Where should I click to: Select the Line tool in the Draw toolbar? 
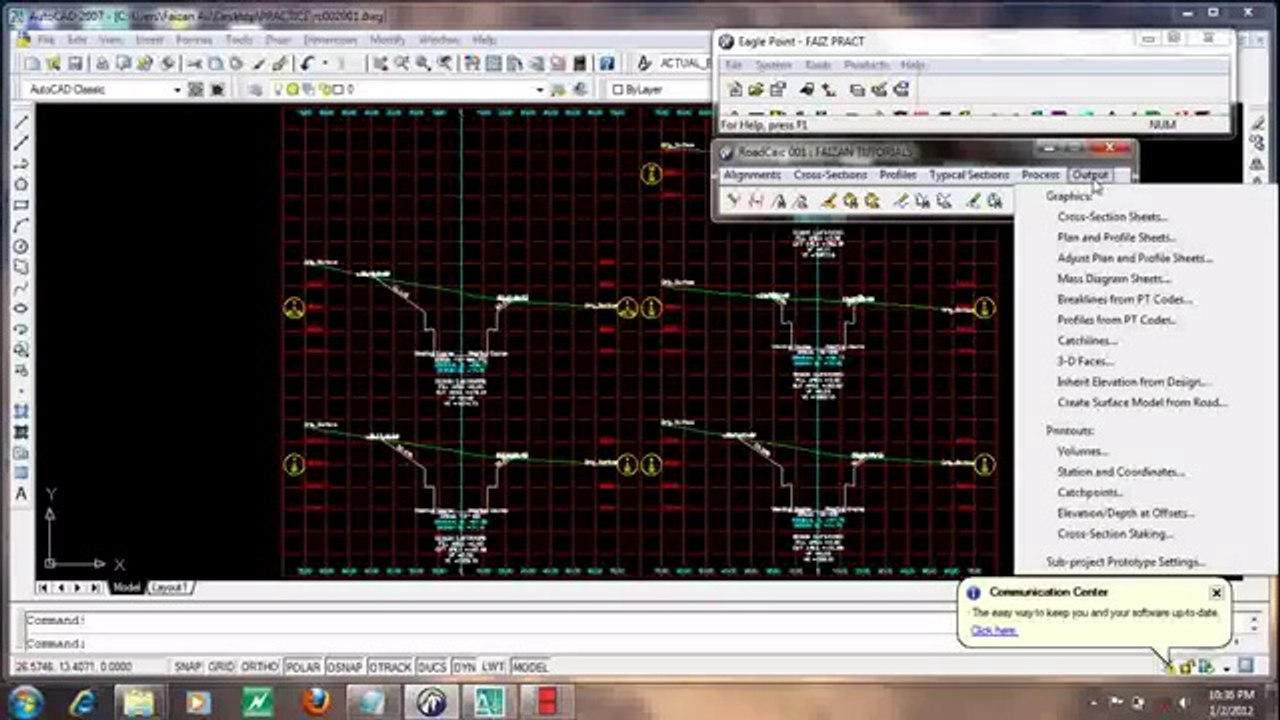click(x=21, y=122)
